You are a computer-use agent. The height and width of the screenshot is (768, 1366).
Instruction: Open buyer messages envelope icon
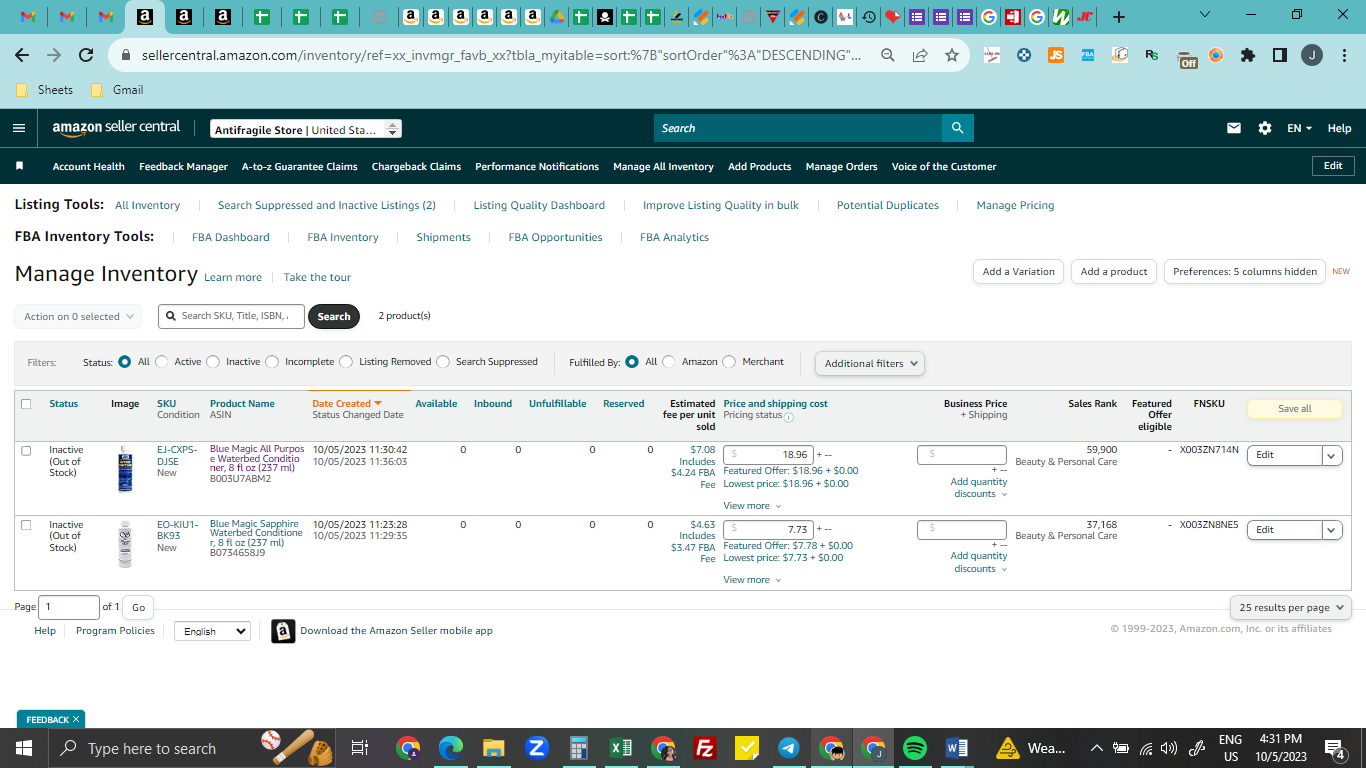1234,128
